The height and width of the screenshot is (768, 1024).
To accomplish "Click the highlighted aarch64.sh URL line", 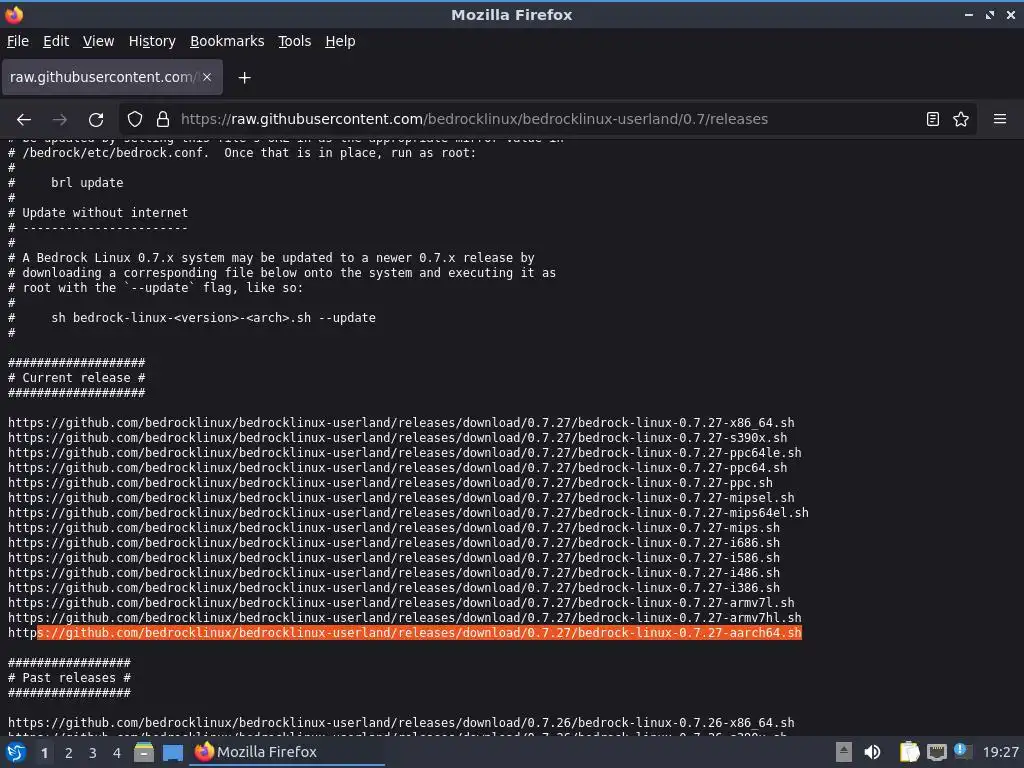I will (404, 633).
